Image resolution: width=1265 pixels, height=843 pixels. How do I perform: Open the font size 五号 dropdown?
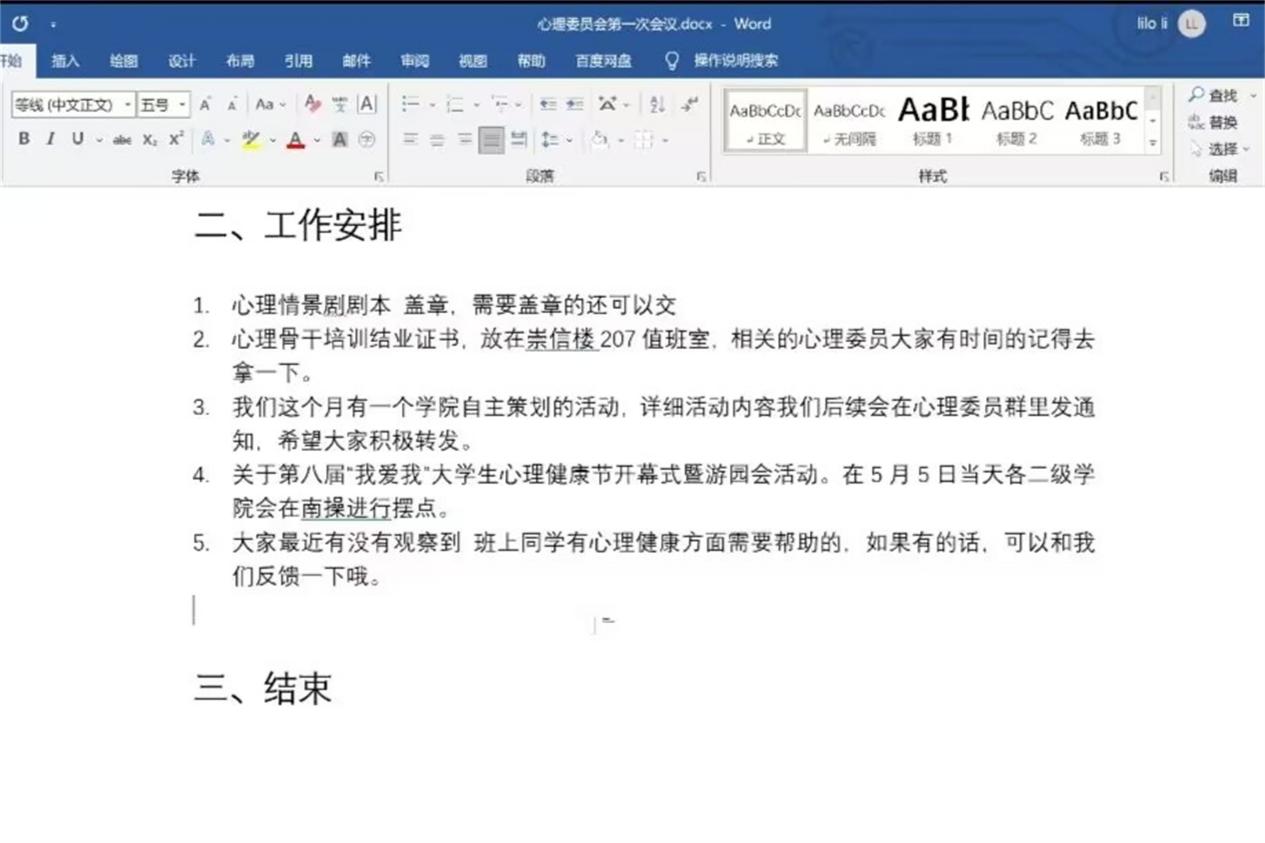[182, 104]
